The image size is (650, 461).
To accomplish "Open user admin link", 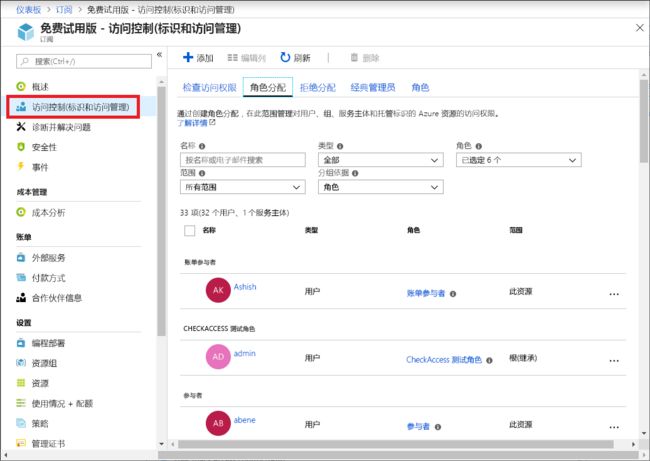I will pyautogui.click(x=245, y=353).
